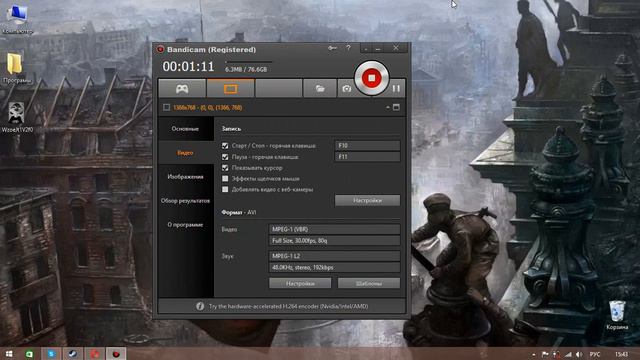Click the F11 hotkey field
Screen dimensions: 640x360
click(367, 157)
